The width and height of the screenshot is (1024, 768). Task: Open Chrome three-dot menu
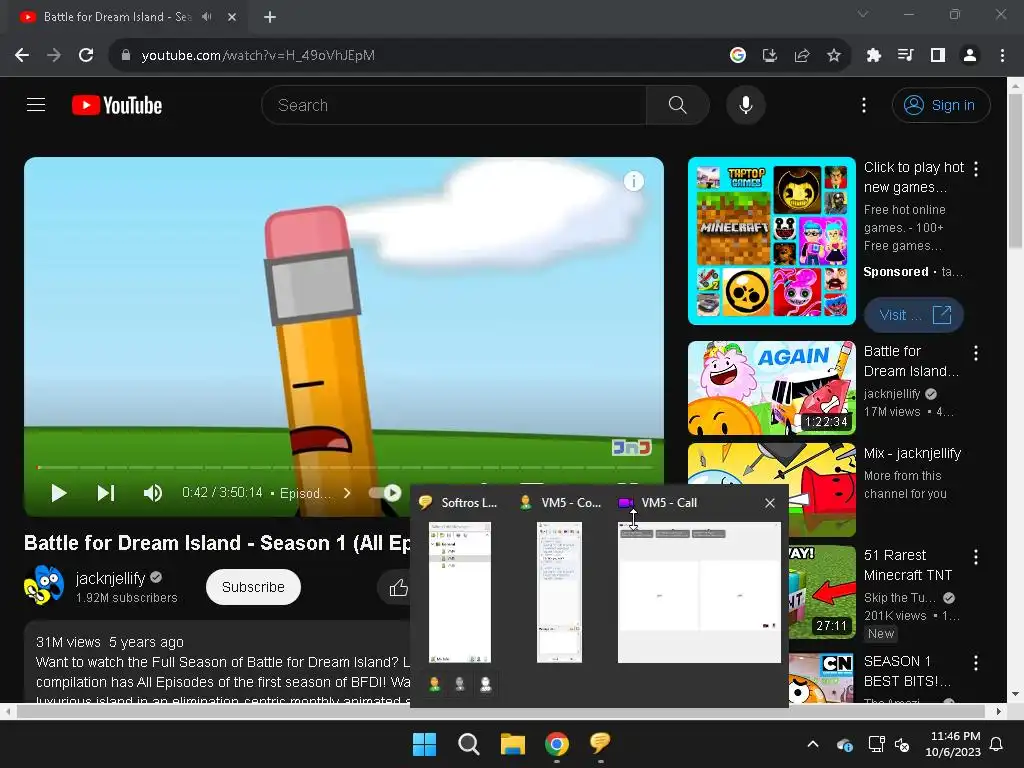1002,56
